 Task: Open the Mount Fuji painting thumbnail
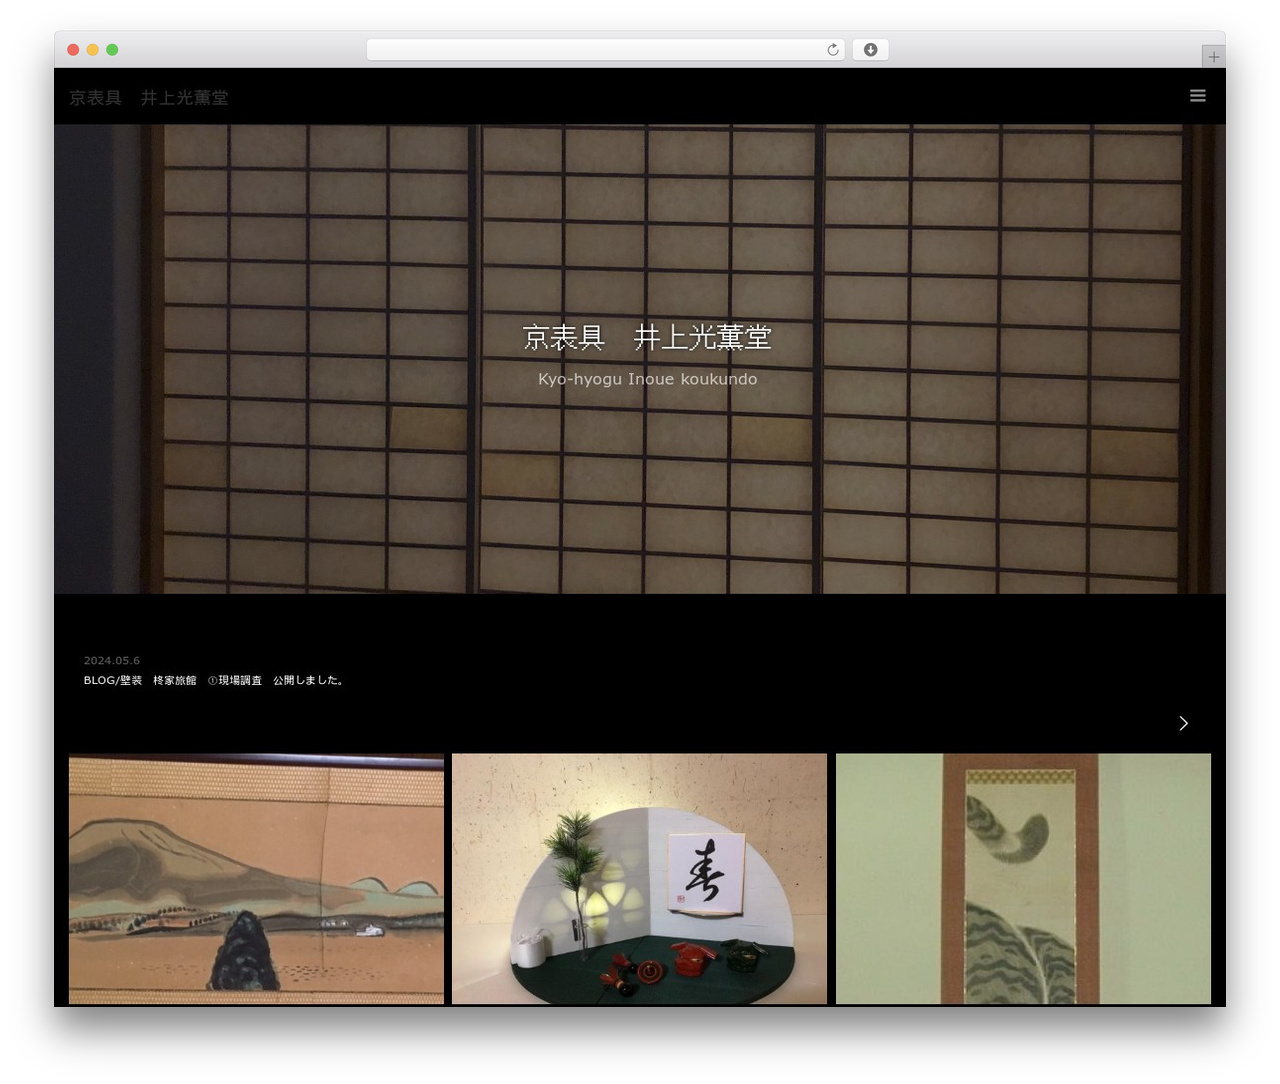coord(256,879)
